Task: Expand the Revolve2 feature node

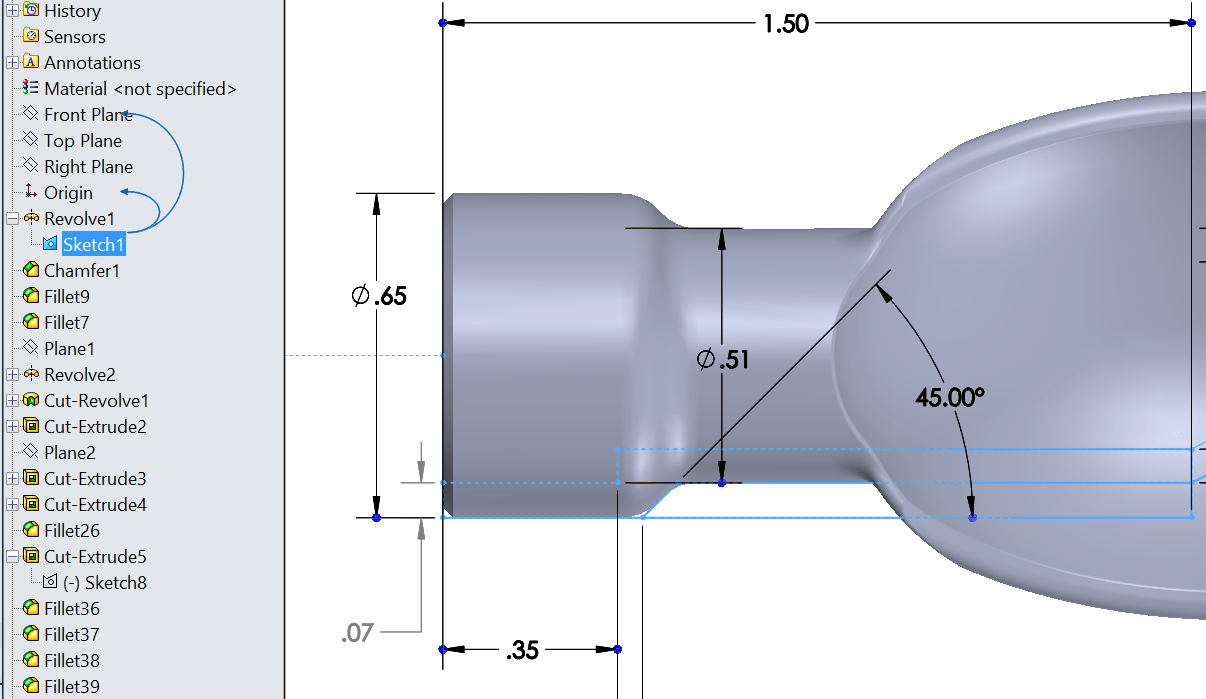Action: click(x=12, y=374)
